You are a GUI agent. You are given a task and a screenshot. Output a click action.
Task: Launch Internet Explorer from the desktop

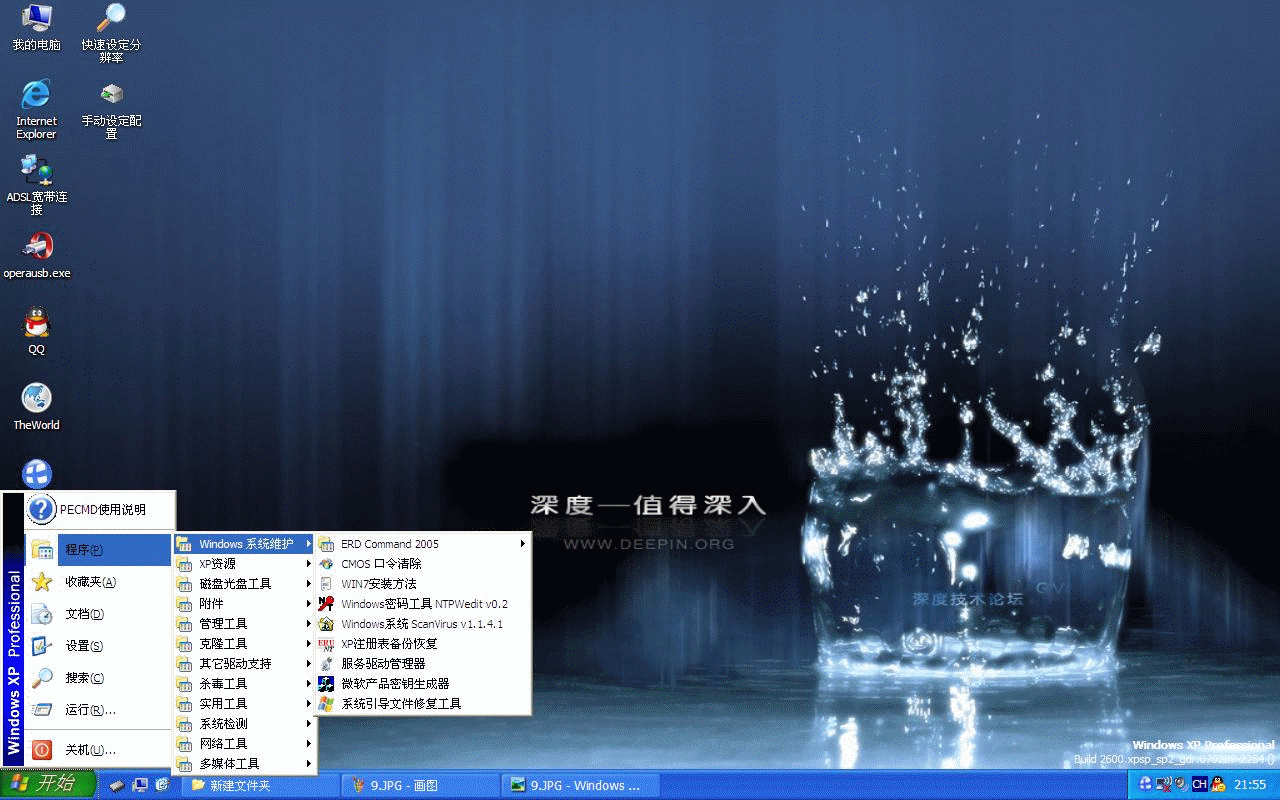click(36, 96)
